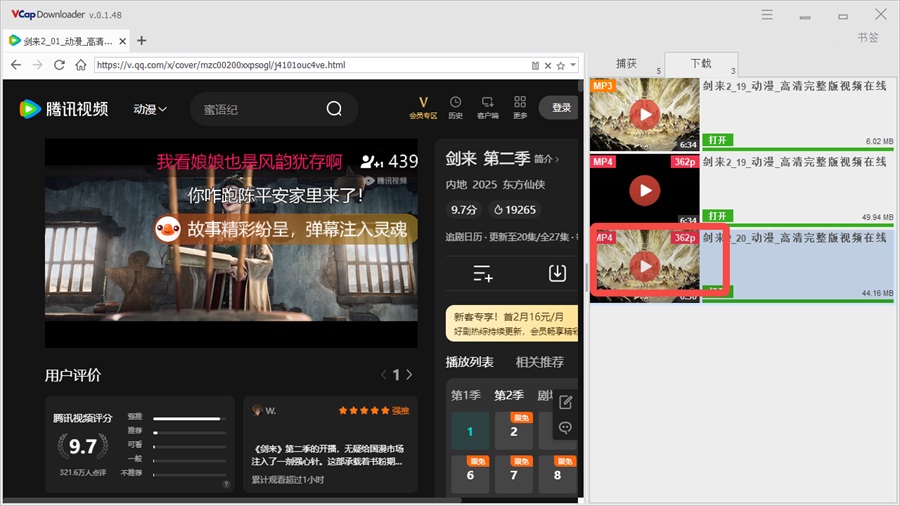Screen dimensions: 900x506
Task: Click the 9.7分 rating badge
Action: point(464,210)
